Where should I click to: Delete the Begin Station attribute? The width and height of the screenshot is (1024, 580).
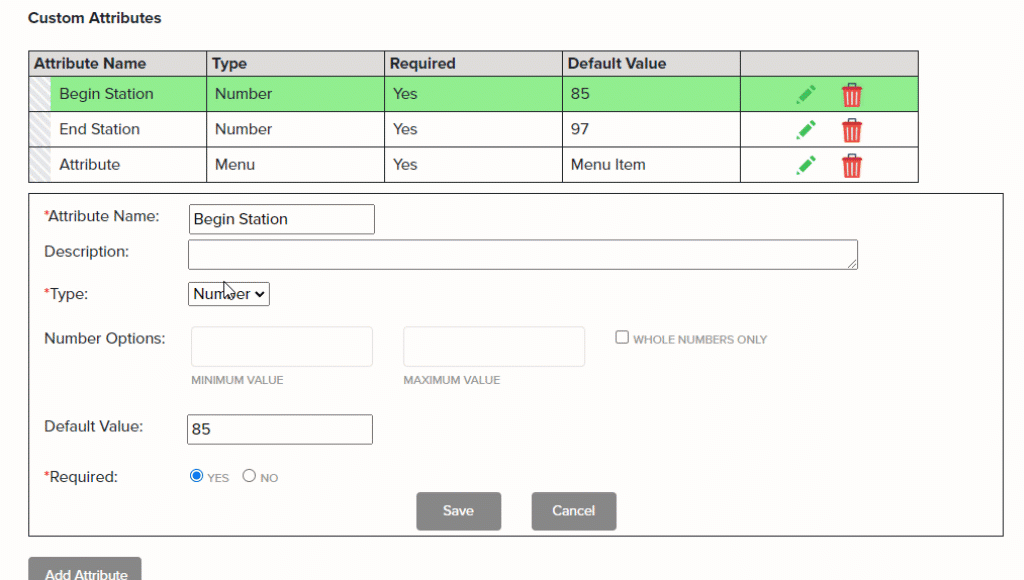point(851,93)
